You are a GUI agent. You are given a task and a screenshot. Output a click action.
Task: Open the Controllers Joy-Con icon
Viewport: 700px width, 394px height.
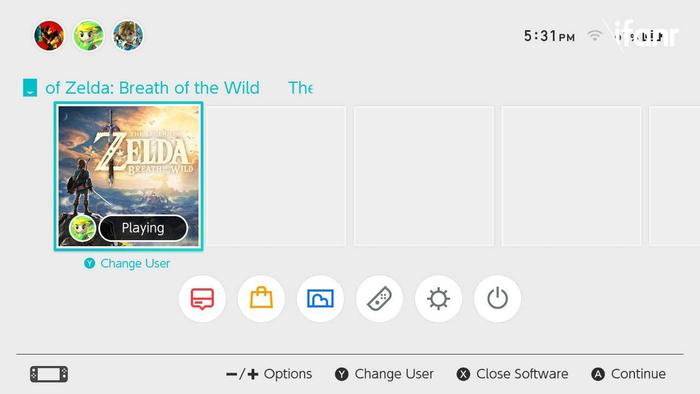pos(379,299)
